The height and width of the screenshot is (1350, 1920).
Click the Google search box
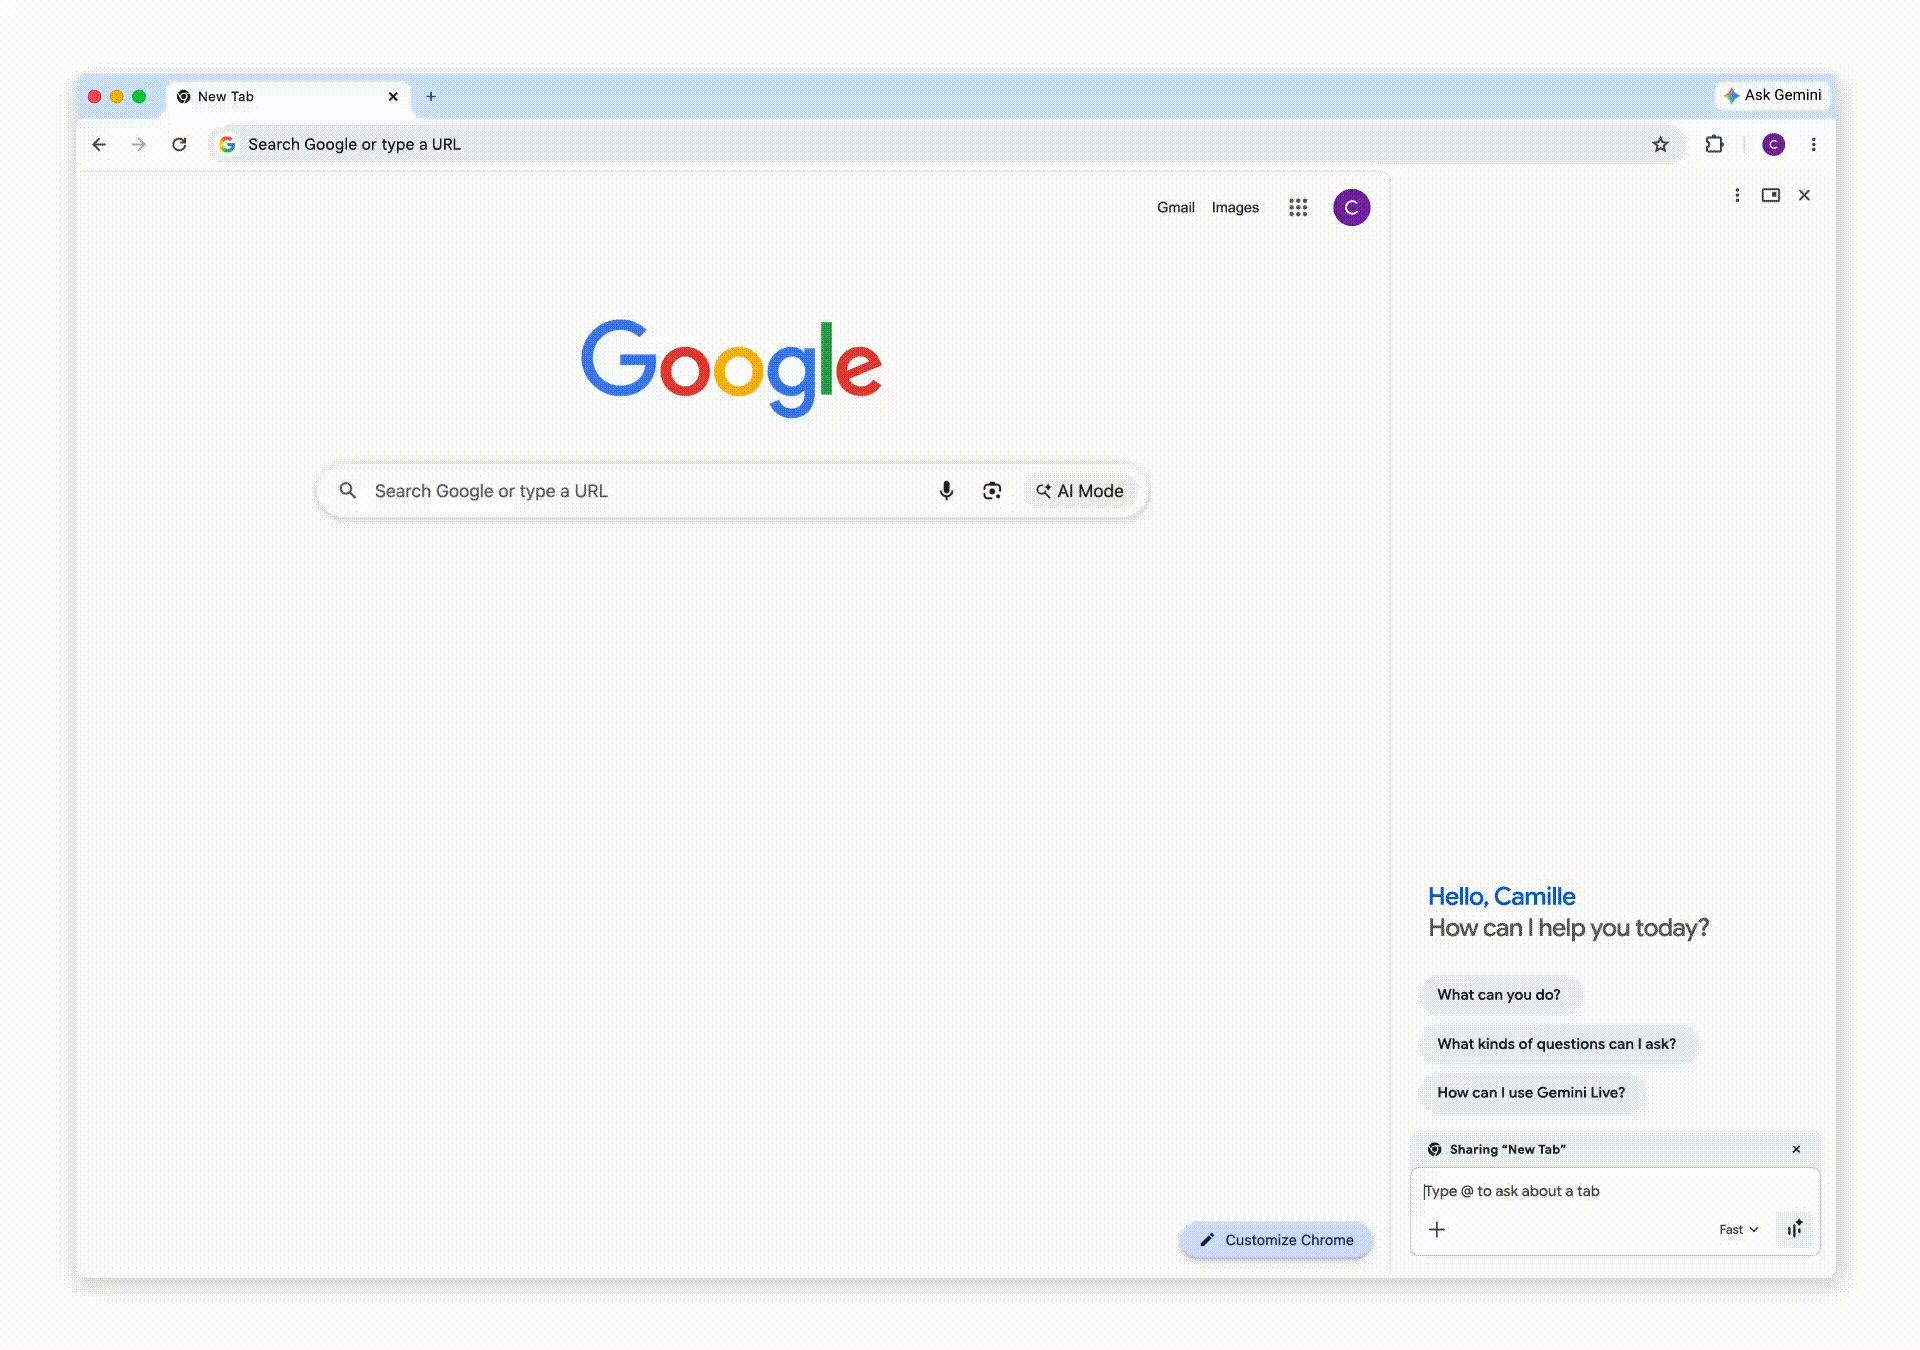pos(732,491)
